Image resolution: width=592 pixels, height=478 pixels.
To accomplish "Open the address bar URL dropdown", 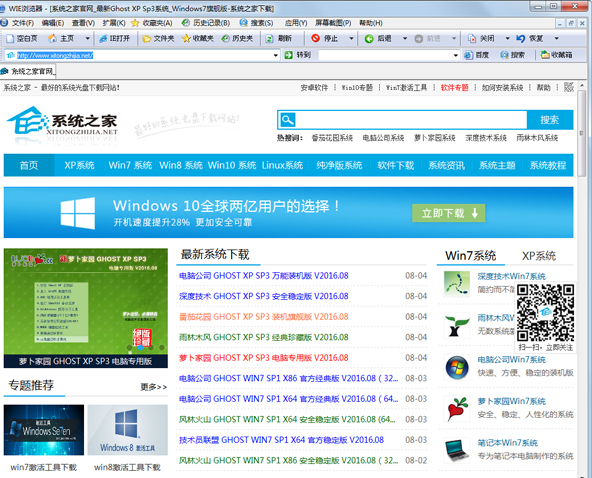I will [276, 56].
